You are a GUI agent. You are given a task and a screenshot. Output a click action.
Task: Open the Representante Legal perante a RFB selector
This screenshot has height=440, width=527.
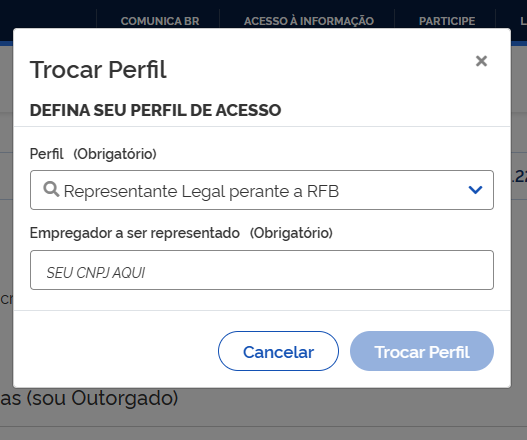coord(262,190)
